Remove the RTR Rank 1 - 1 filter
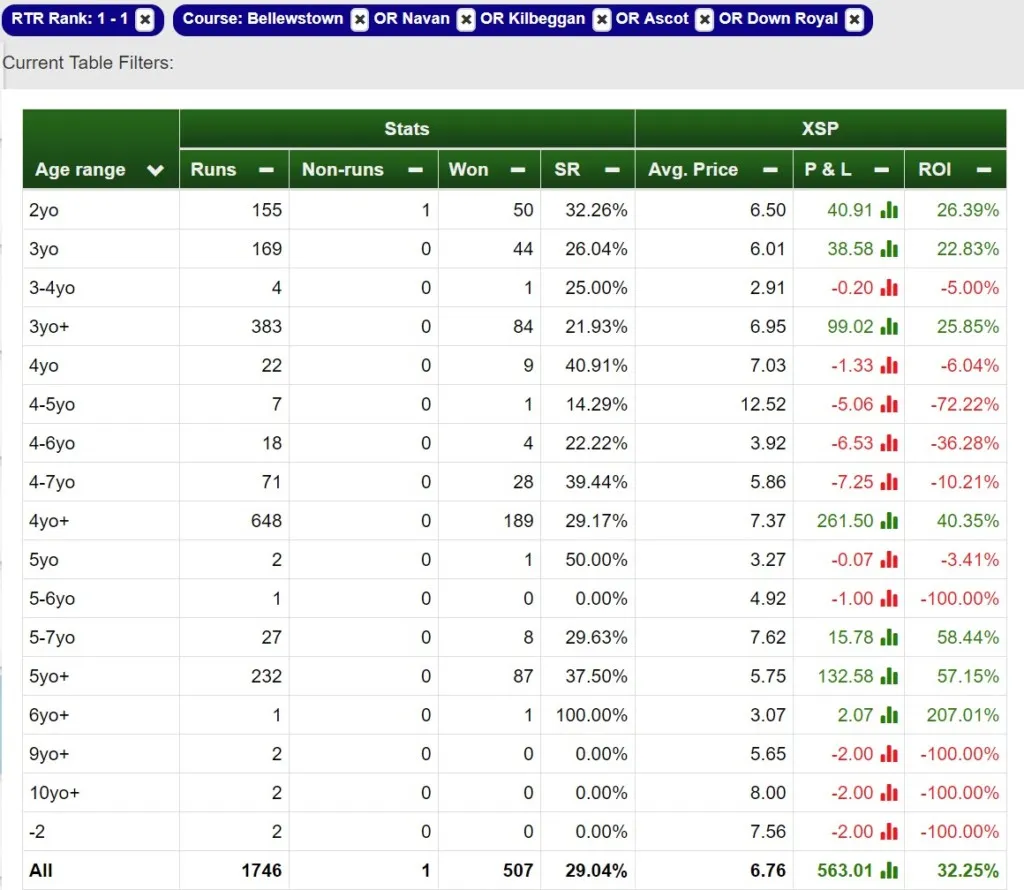Viewport: 1024px width, 890px height. (x=145, y=20)
